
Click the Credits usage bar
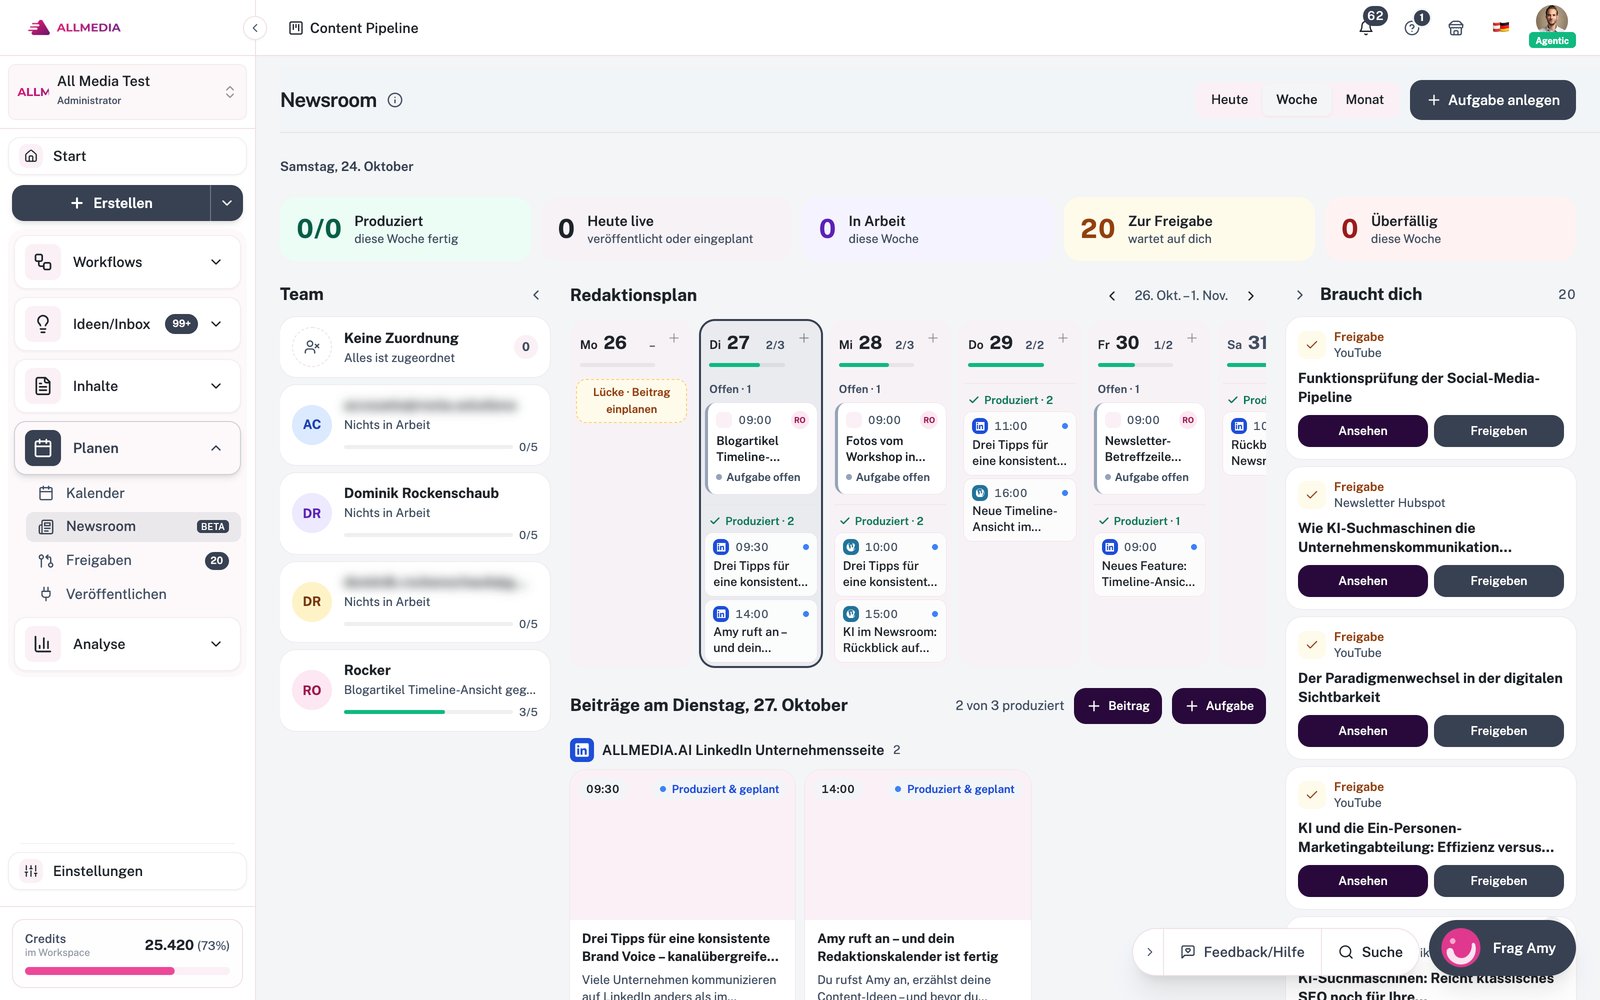point(127,971)
